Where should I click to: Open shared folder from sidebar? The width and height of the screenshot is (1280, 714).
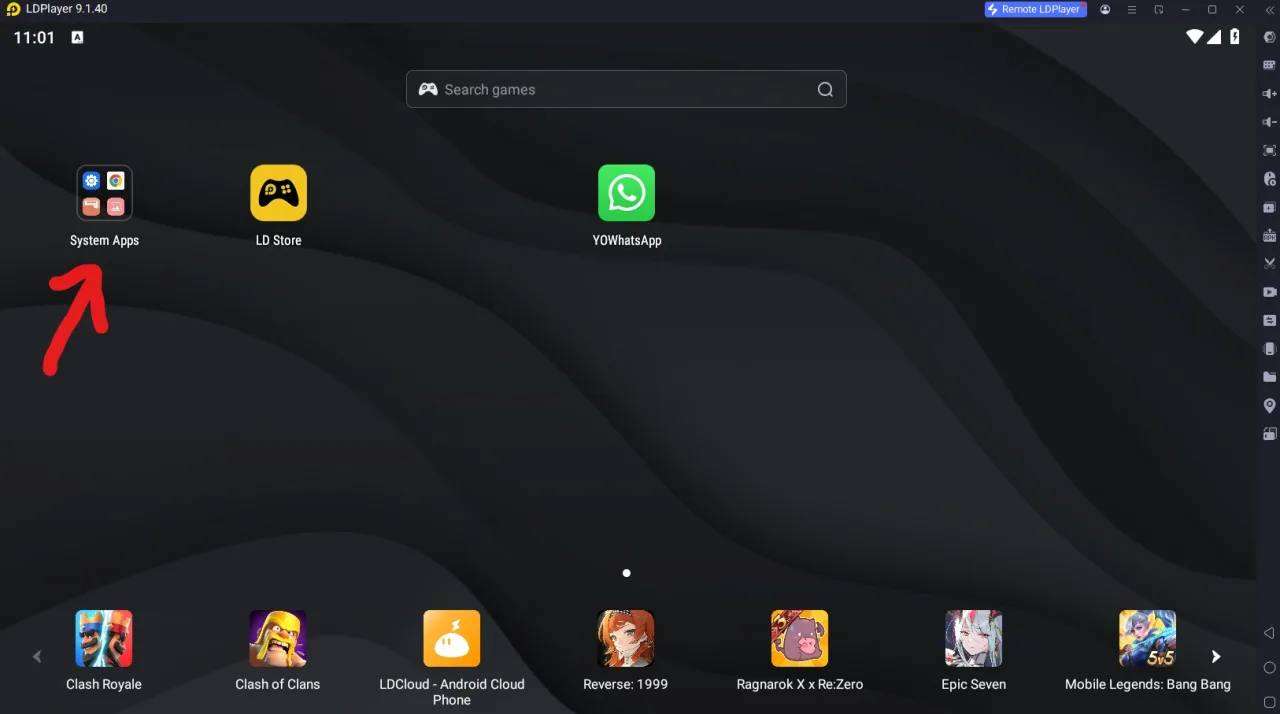click(x=1270, y=377)
